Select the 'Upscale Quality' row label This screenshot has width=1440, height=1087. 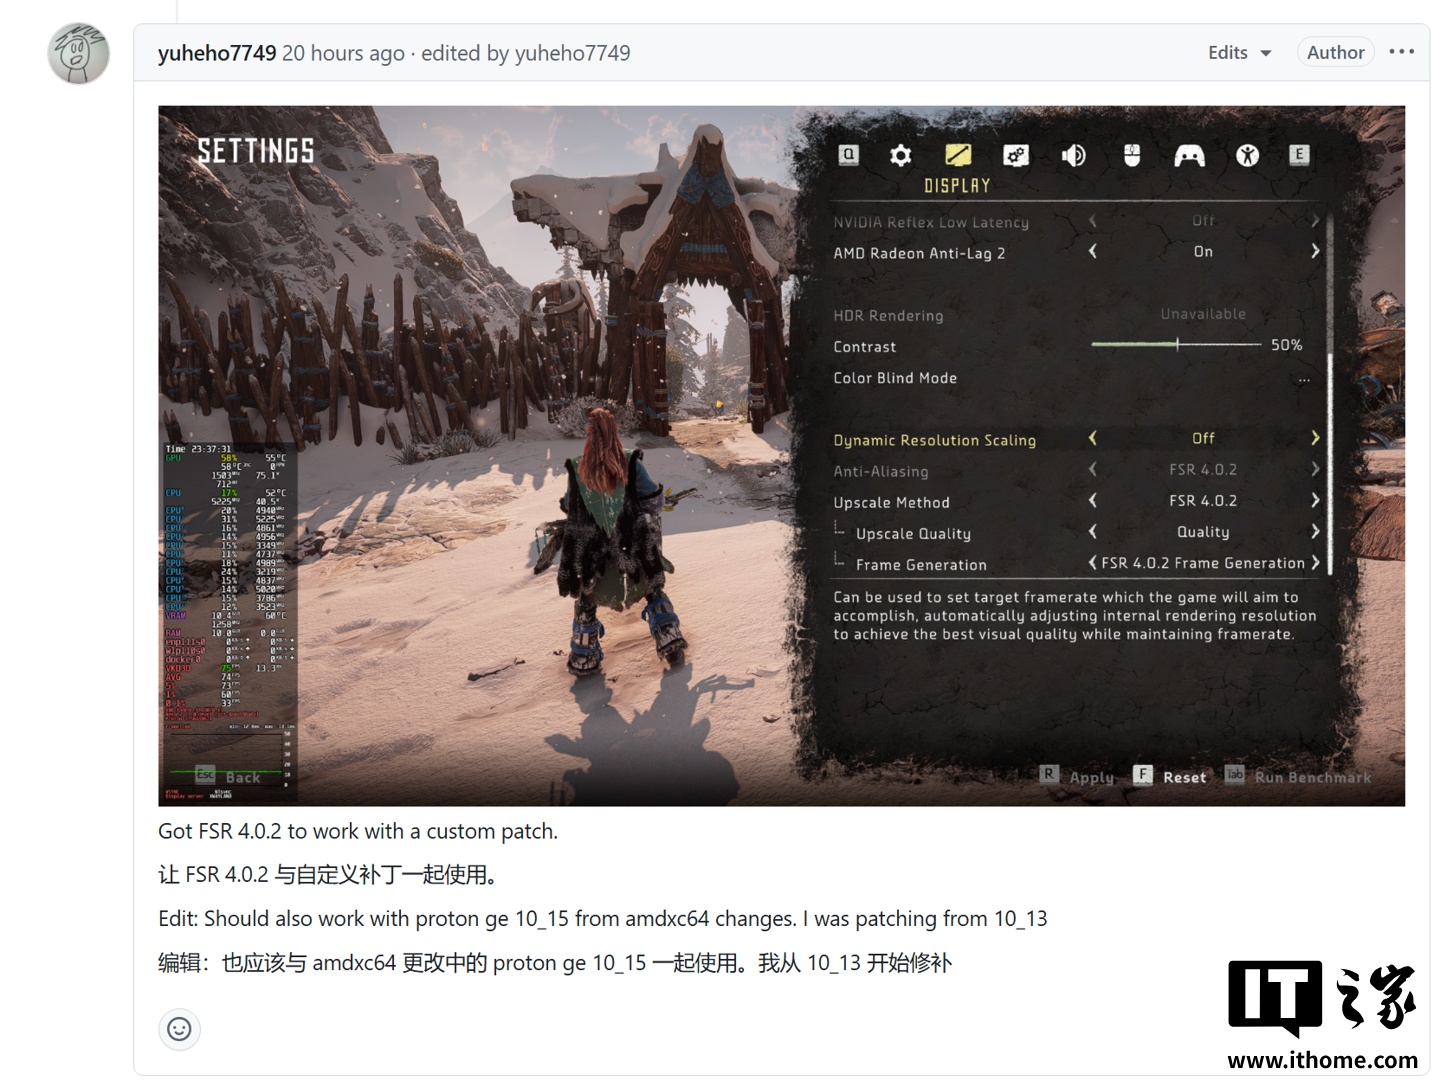click(x=913, y=534)
